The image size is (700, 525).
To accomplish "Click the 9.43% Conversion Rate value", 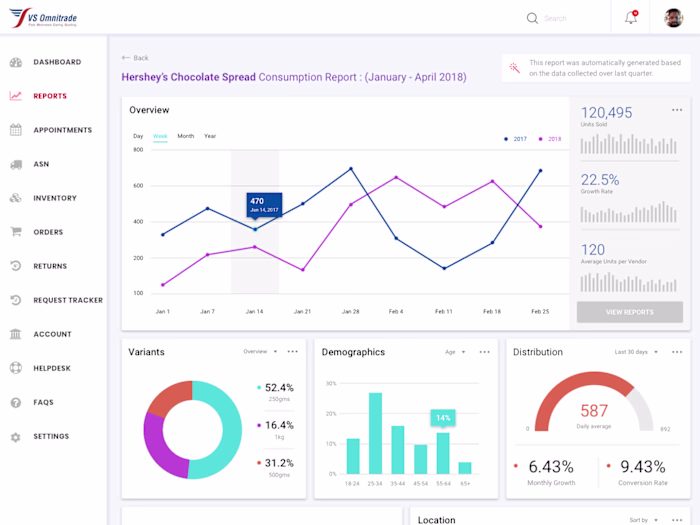I will pyautogui.click(x=643, y=467).
